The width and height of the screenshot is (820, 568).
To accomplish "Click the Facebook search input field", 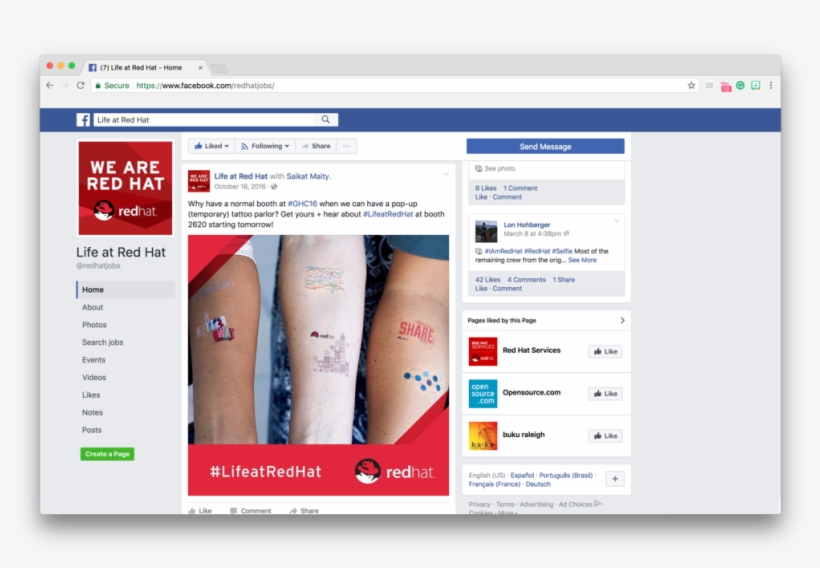I will 207,120.
